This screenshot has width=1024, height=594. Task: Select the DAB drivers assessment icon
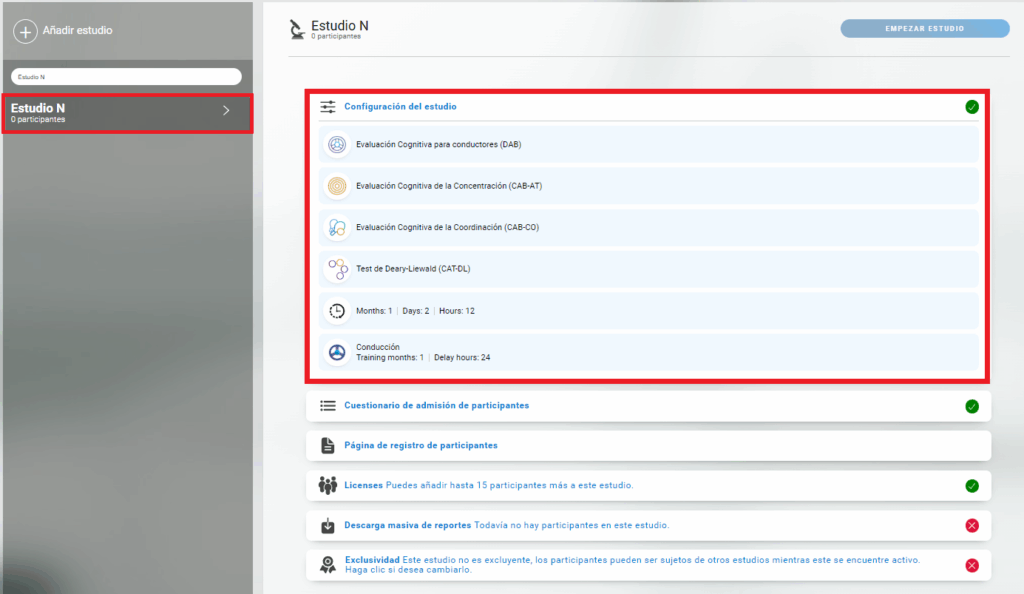pos(337,145)
